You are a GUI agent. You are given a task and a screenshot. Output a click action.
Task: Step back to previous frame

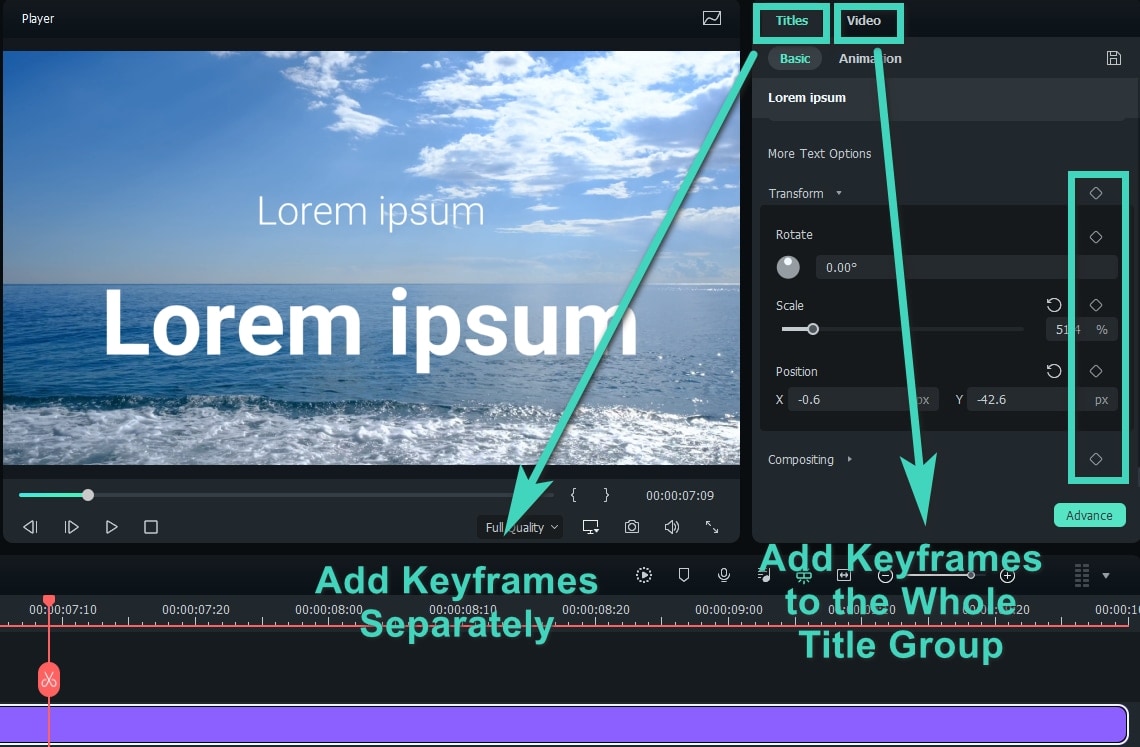pos(30,527)
